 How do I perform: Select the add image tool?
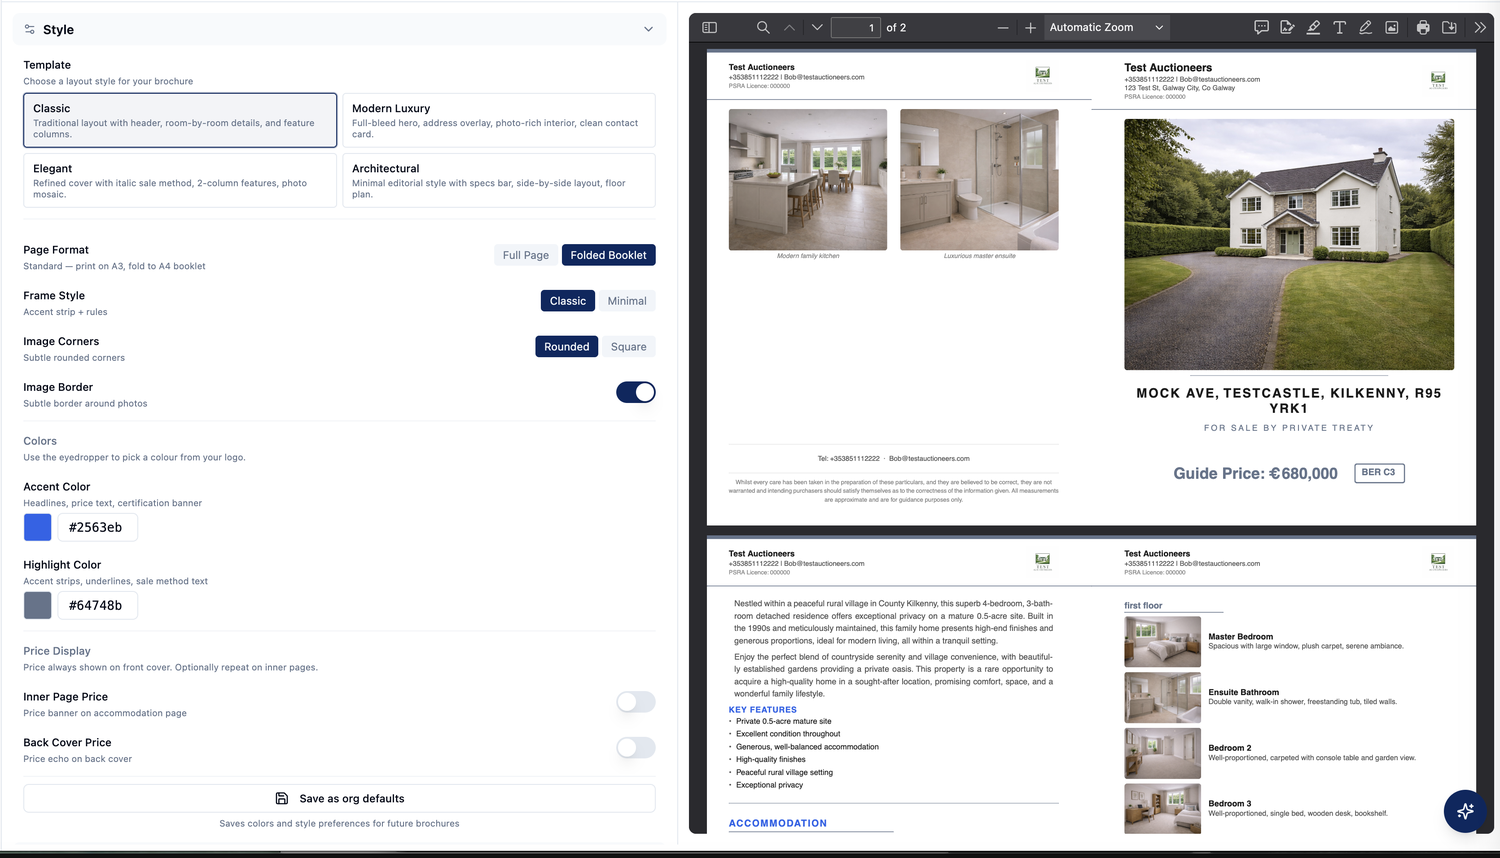tap(1391, 28)
